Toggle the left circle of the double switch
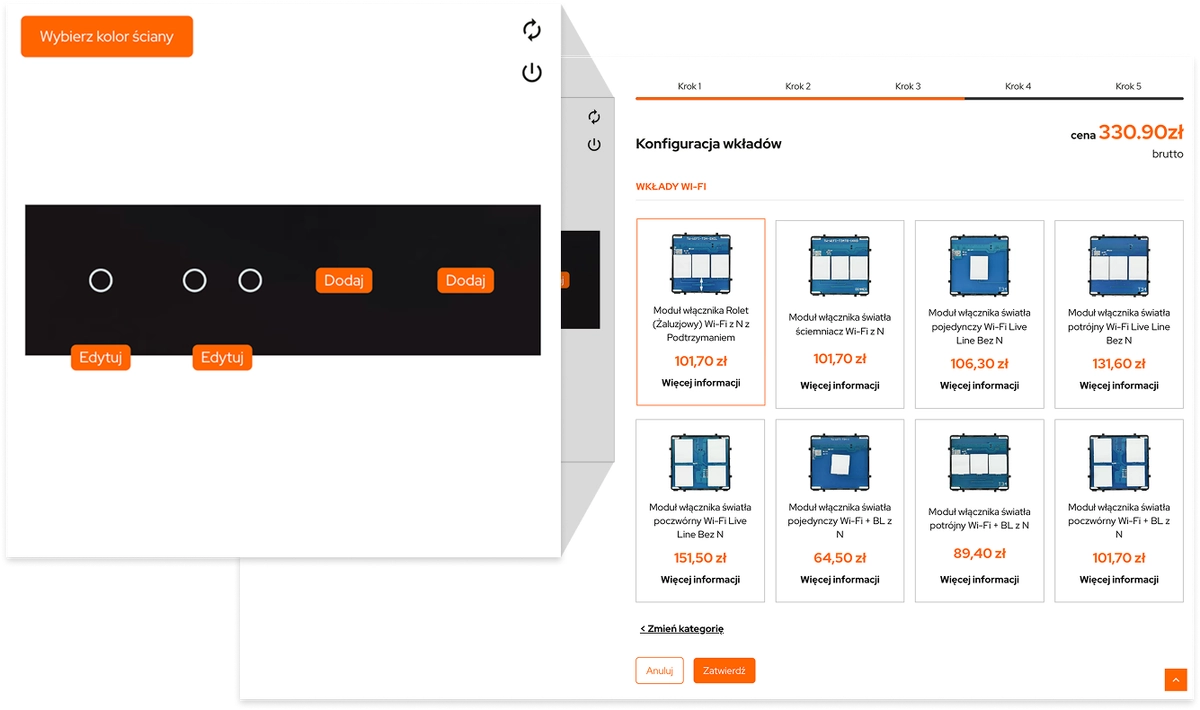This screenshot has width=1200, height=710. tap(195, 281)
